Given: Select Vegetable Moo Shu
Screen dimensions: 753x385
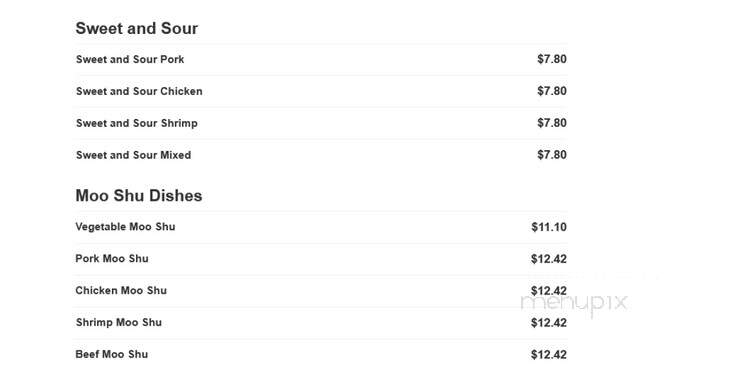Looking at the screenshot, I should [125, 227].
